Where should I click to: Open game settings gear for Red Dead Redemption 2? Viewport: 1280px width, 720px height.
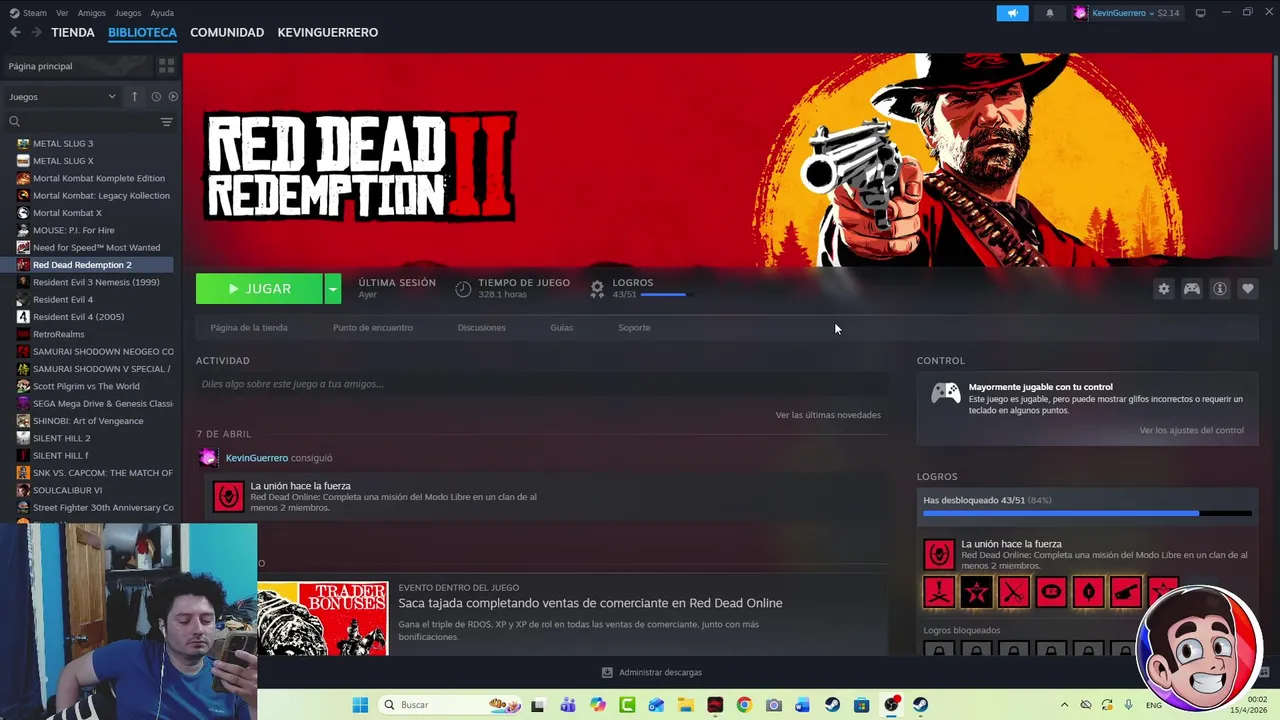tap(1163, 289)
